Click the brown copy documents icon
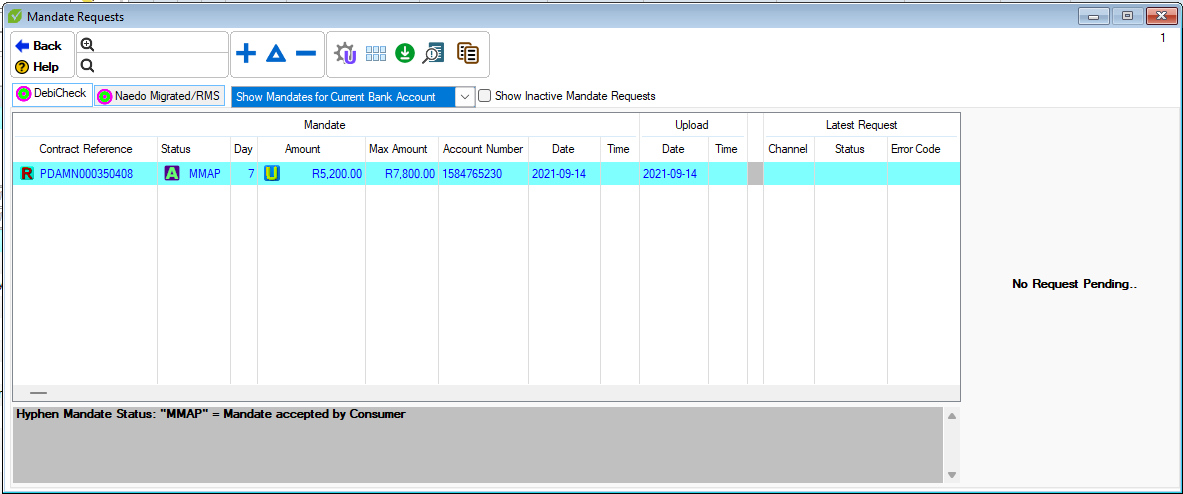The width and height of the screenshot is (1183, 494). 467,54
